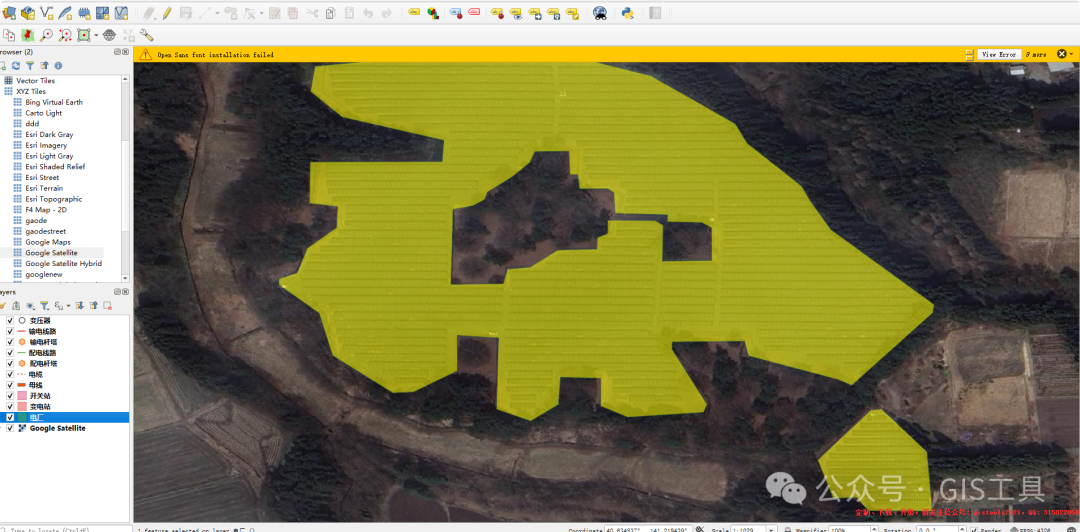Select Vector Tiles in Browser tree
This screenshot has height=532, width=1080.
coord(35,81)
